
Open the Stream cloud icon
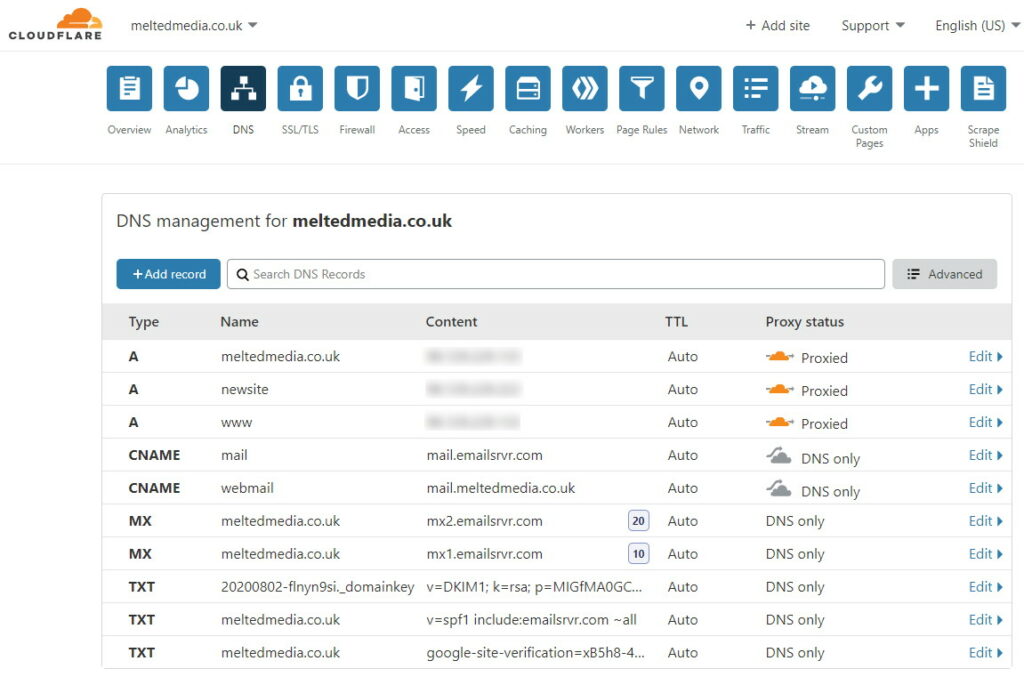(812, 88)
